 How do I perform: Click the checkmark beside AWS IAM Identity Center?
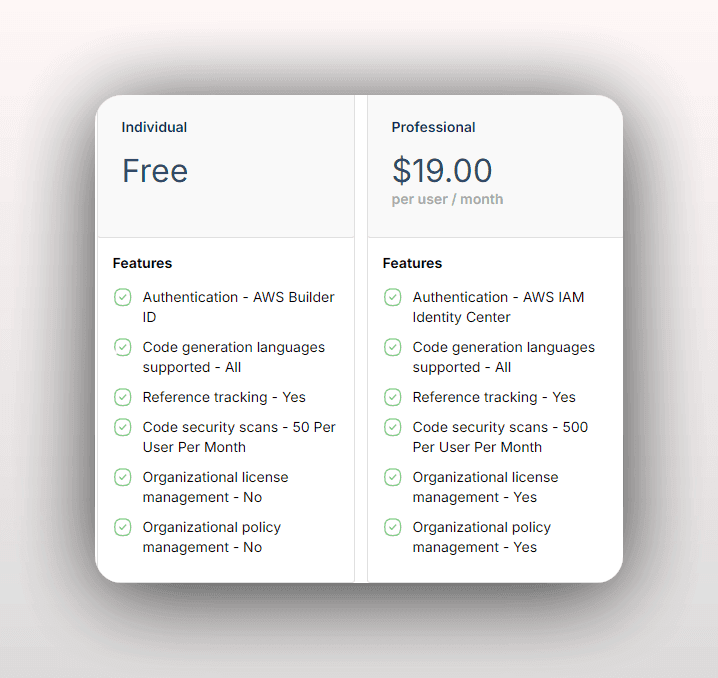393,297
